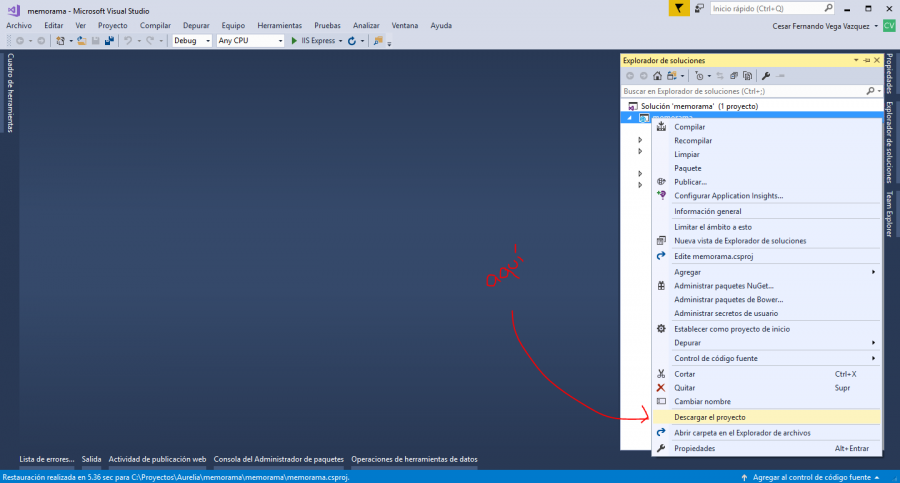Select Configurar Application Insights...
Screen dimensions: 900x483
coord(766,196)
